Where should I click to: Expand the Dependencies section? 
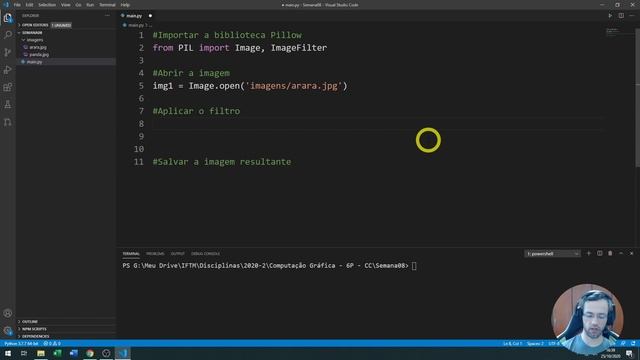35,336
